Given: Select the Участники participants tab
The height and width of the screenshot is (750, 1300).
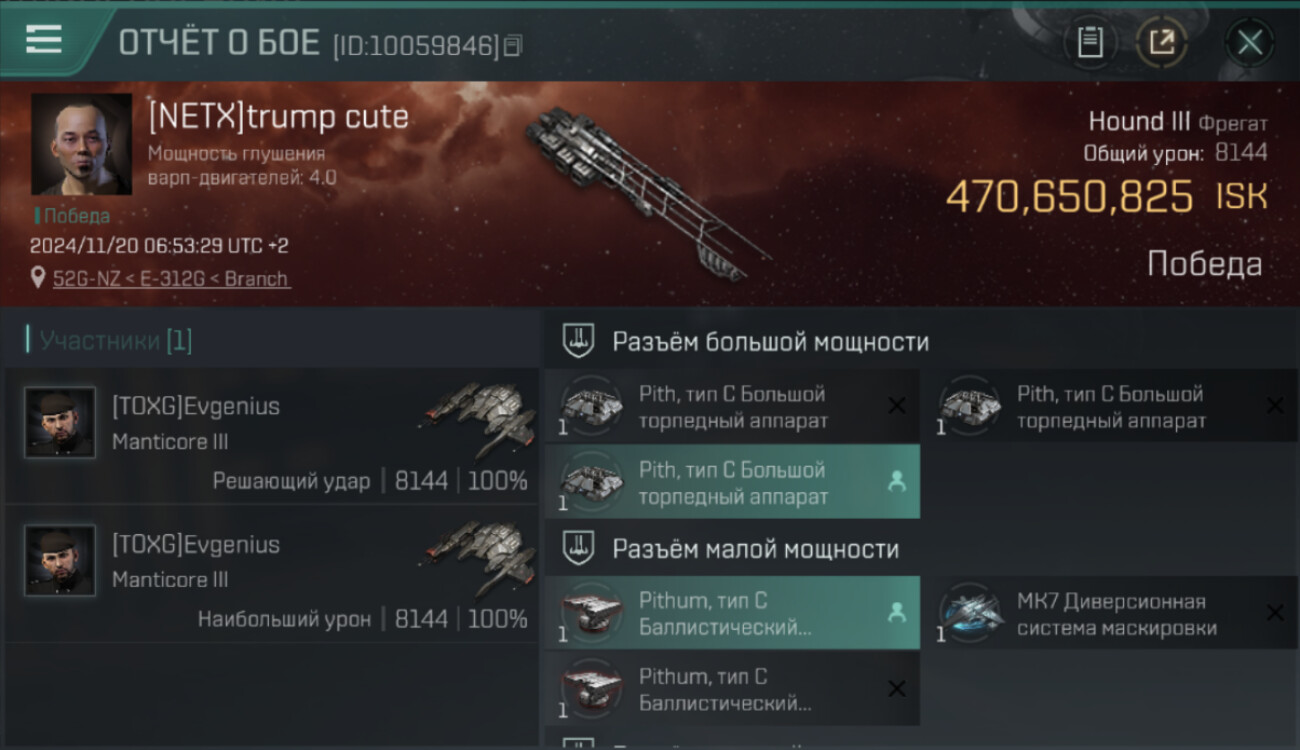Looking at the screenshot, I should 109,341.
